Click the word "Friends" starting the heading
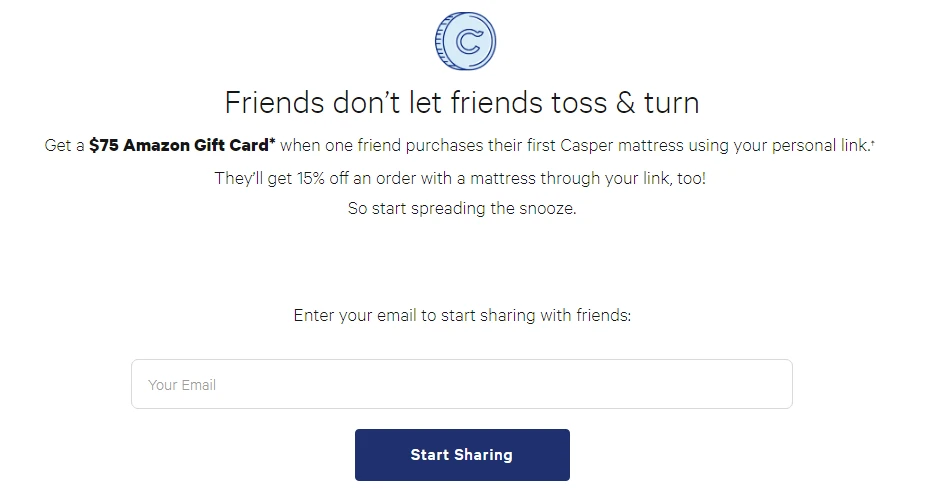This screenshot has height=500, width=940. point(261,102)
